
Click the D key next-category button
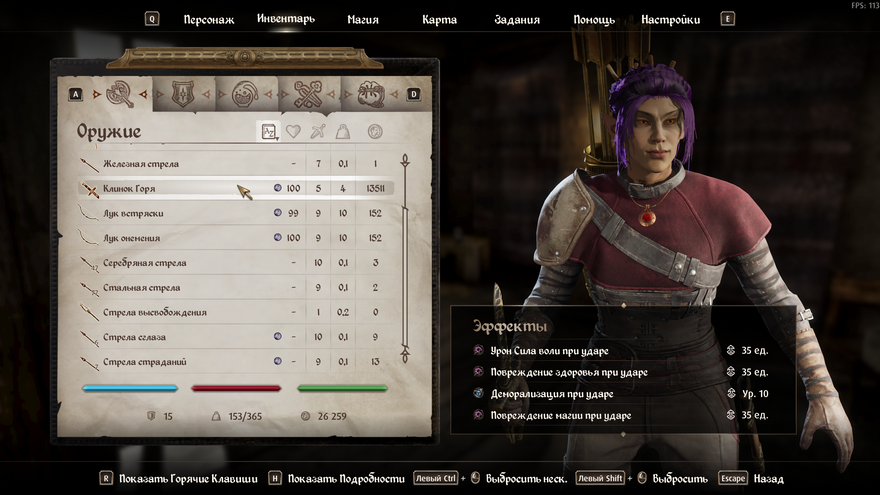point(414,94)
